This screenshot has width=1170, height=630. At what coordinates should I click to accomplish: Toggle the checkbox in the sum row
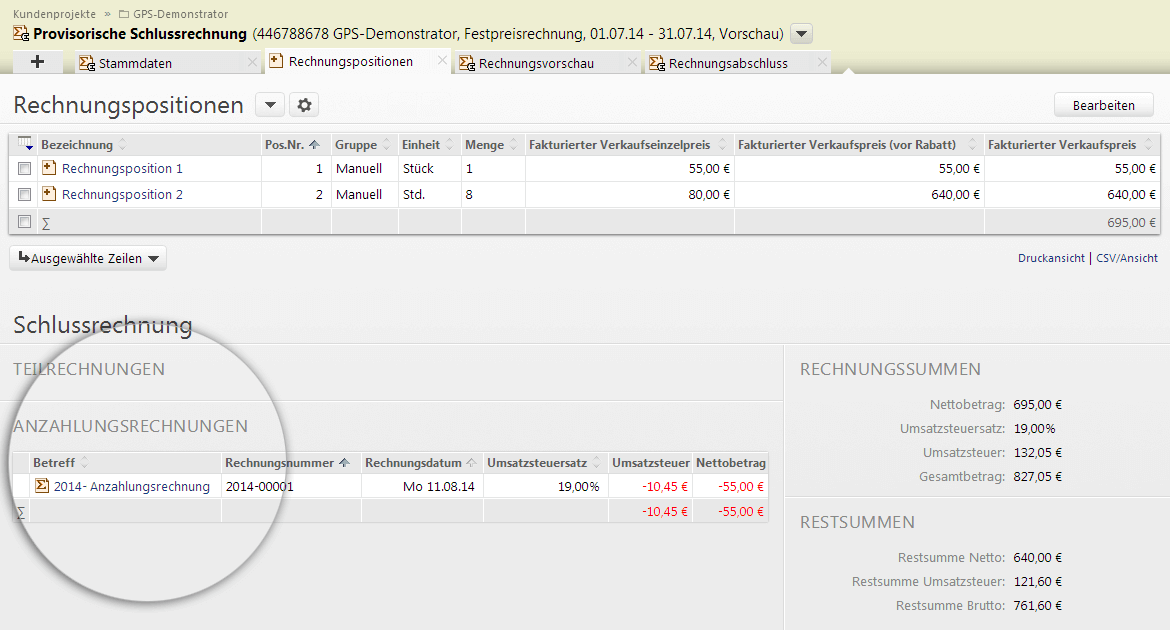(25, 221)
